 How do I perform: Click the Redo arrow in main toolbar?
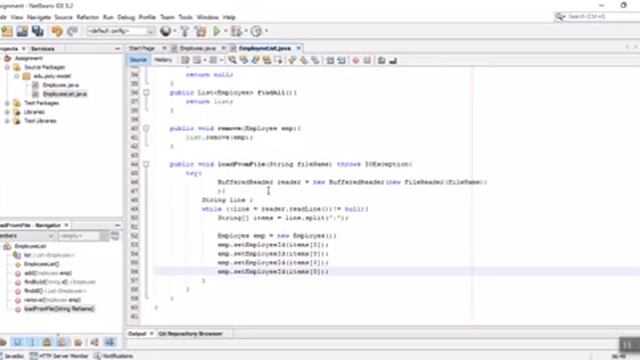coord(72,31)
